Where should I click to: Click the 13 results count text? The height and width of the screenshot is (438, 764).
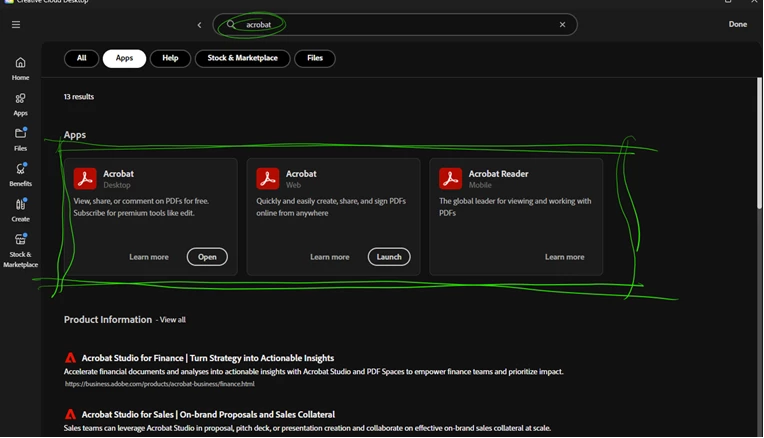click(x=79, y=97)
